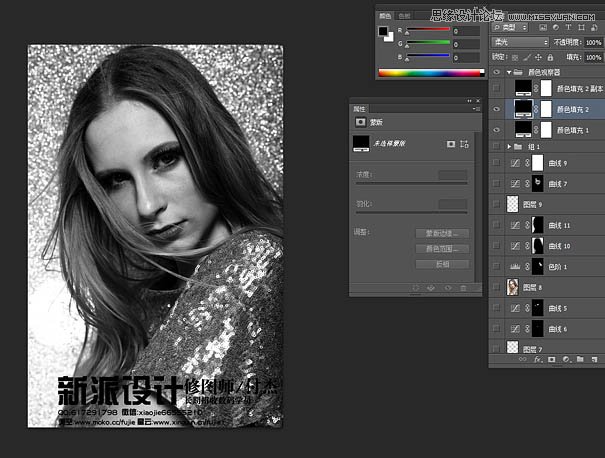This screenshot has width=605, height=458.
Task: Show the 颜色填充 2 副本 layer
Action: pyautogui.click(x=497, y=88)
